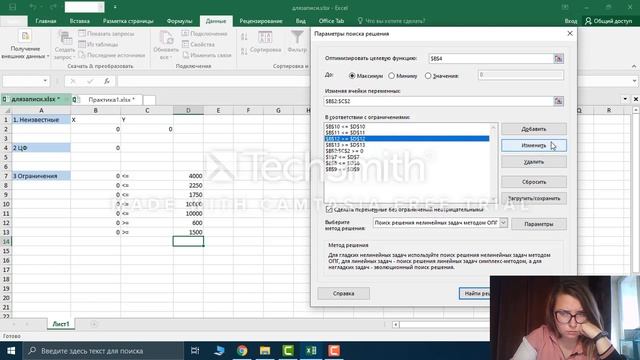Open Task View on the taskbar
The image size is (640, 360).
pyautogui.click(x=195, y=351)
